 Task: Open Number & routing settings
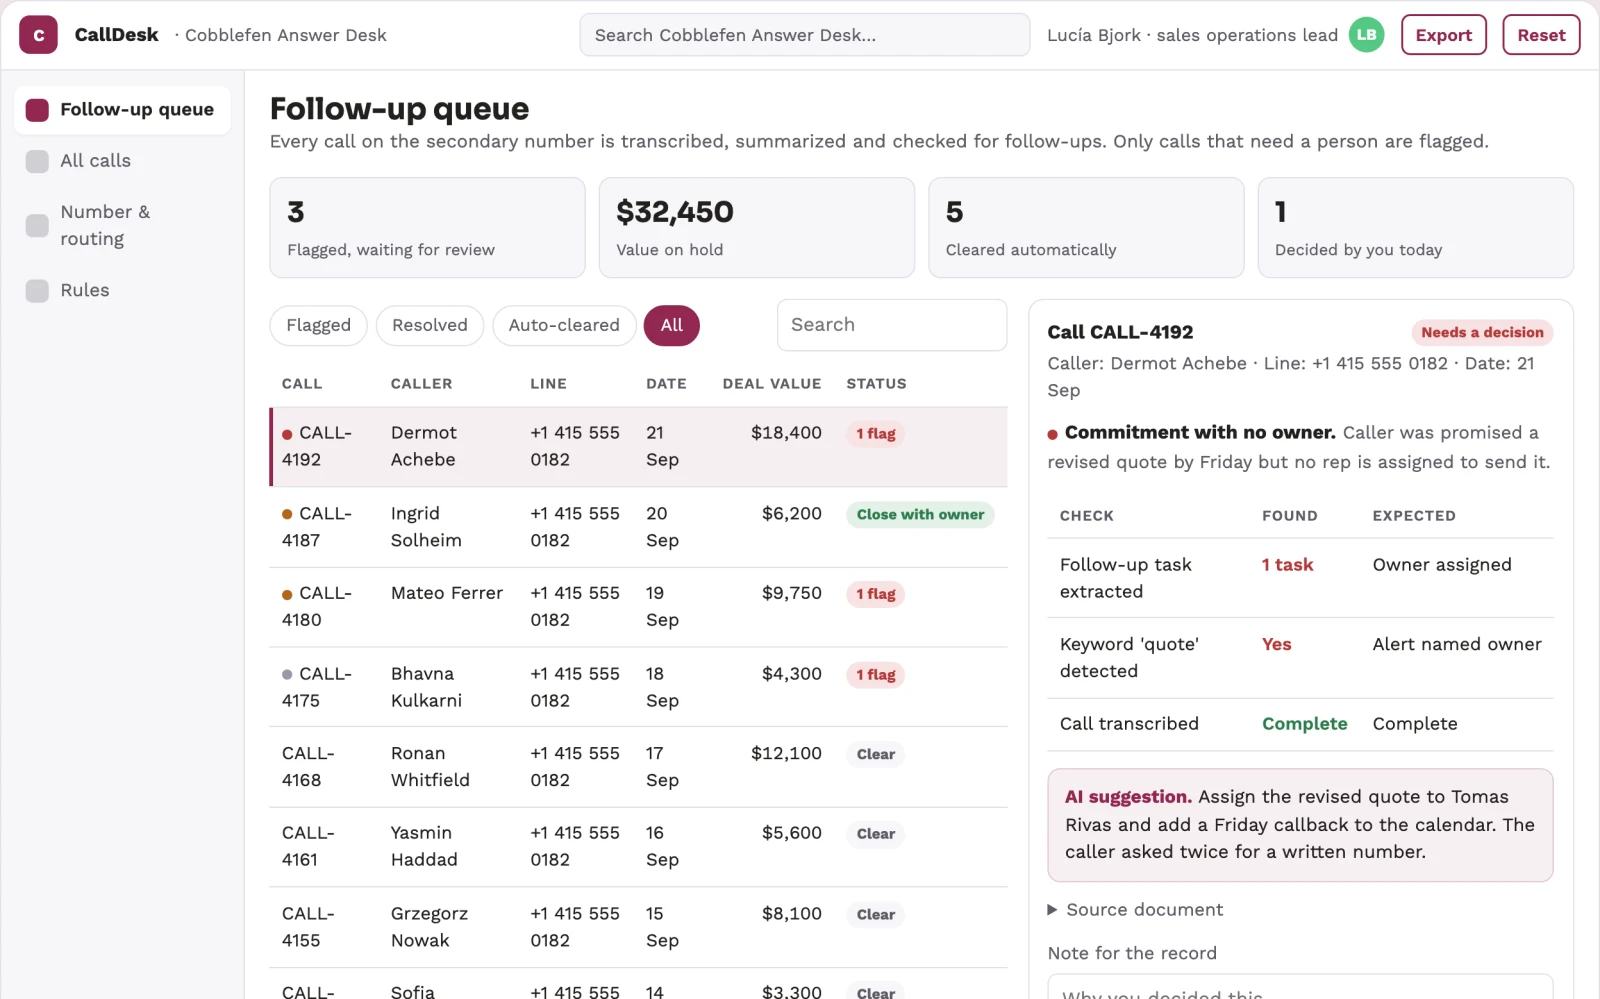122,225
